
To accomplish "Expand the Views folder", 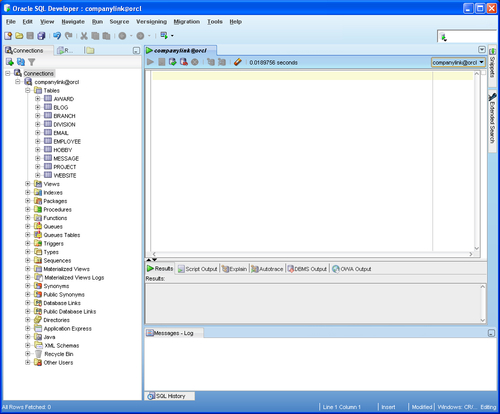I will 28,184.
